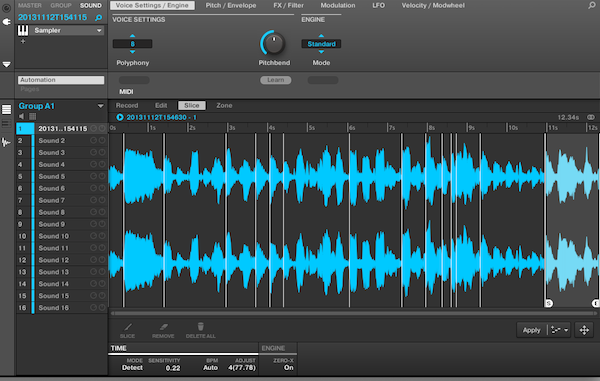Add a plug-in with the plus icon
This screenshot has width=600, height=381.
click(23, 41)
